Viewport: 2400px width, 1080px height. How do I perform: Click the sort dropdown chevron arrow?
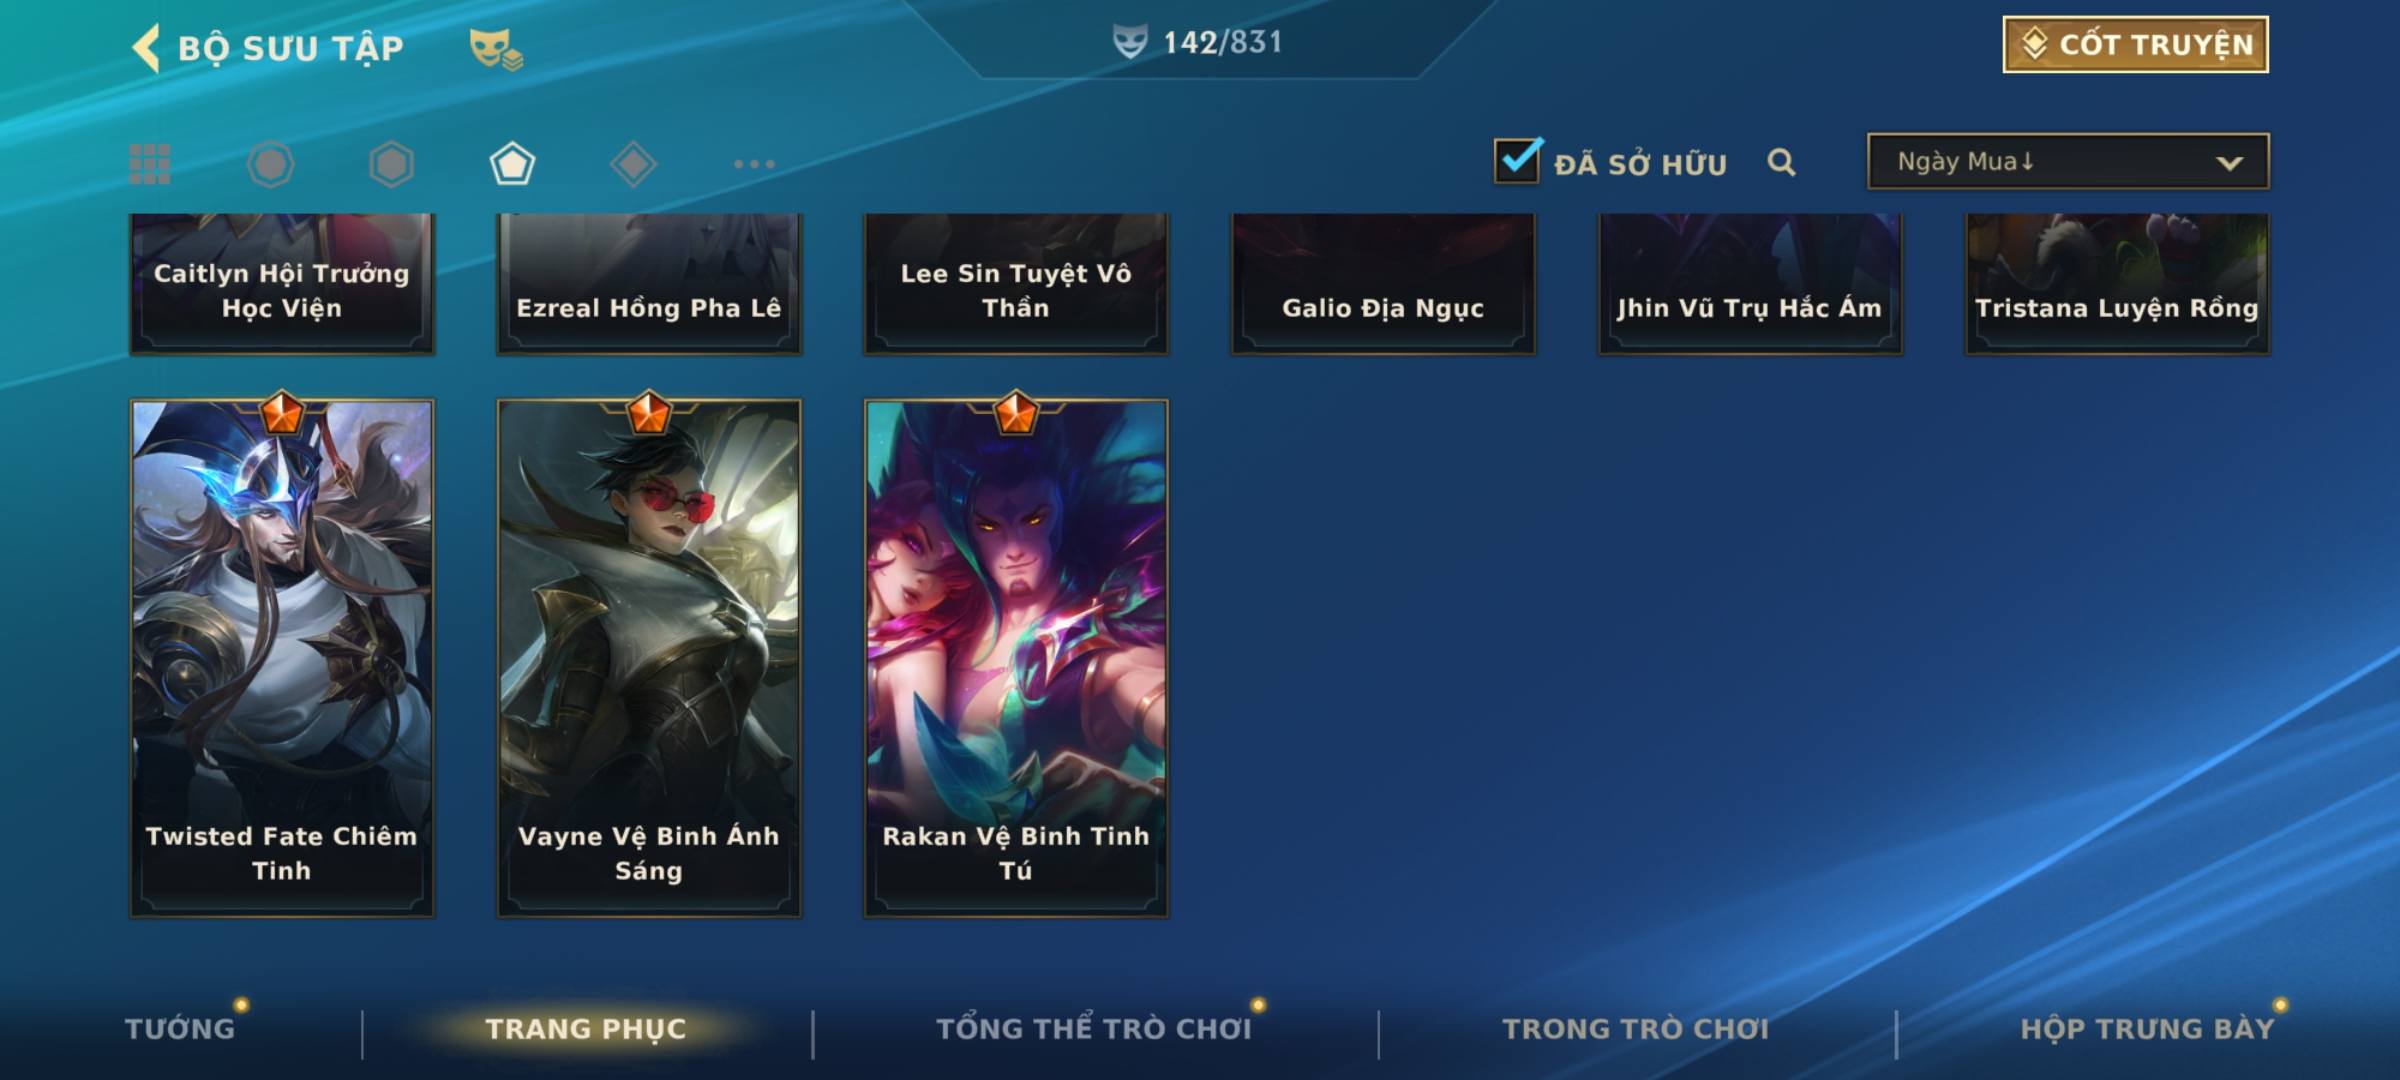coord(2229,163)
